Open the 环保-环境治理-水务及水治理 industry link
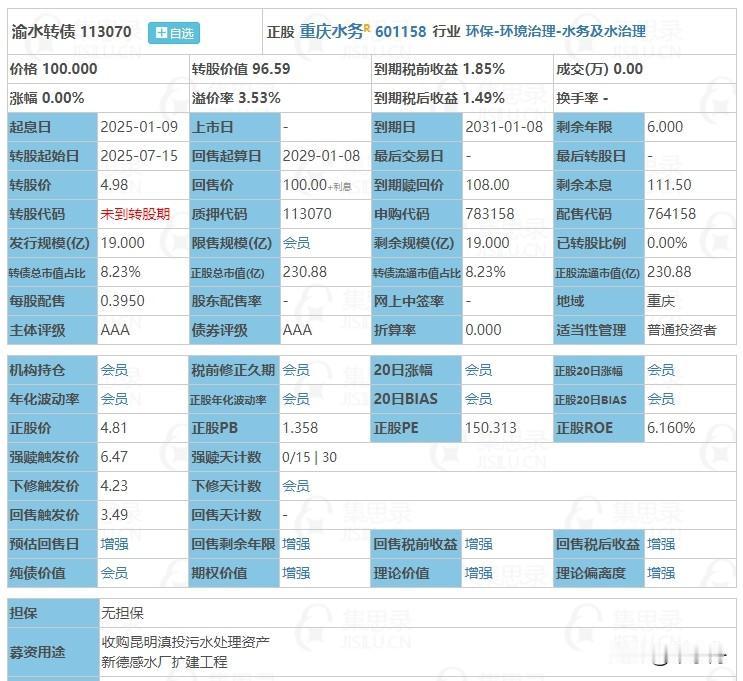Viewport: 743px width, 681px height. (x=556, y=31)
